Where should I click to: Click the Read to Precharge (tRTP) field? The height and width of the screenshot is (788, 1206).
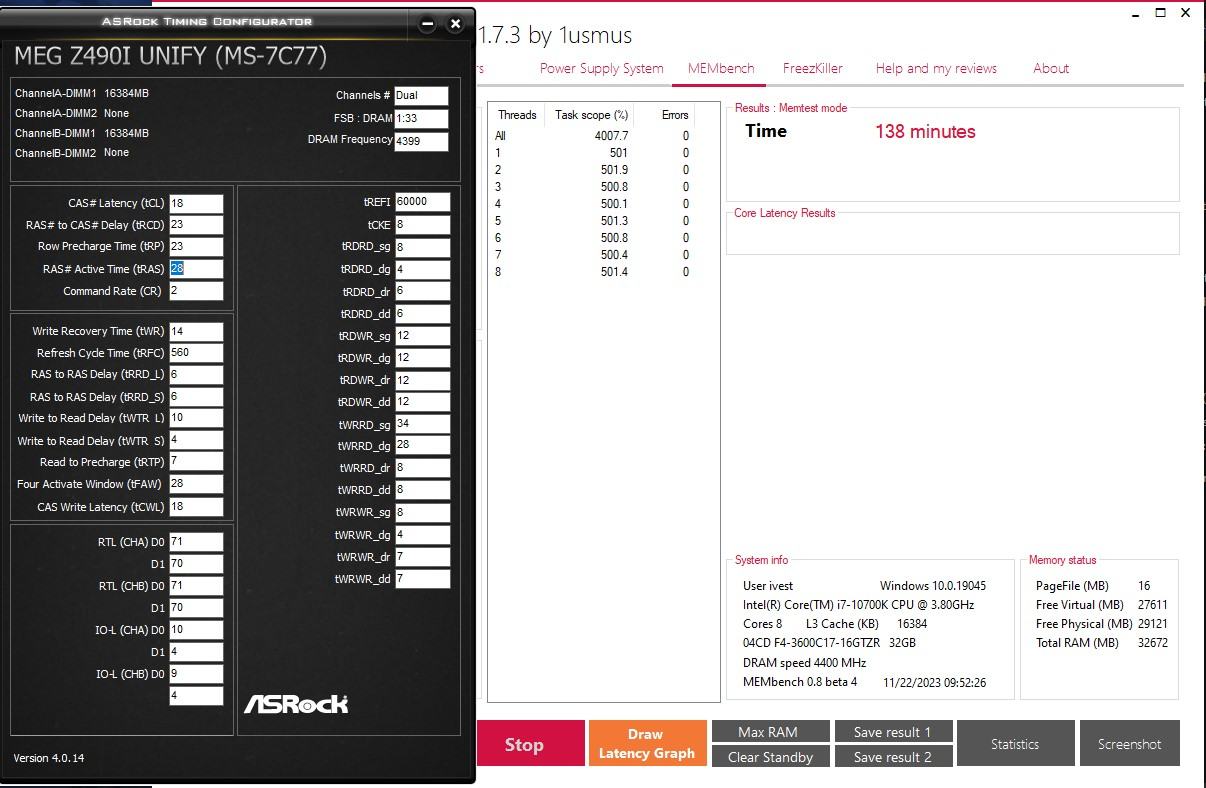click(196, 462)
